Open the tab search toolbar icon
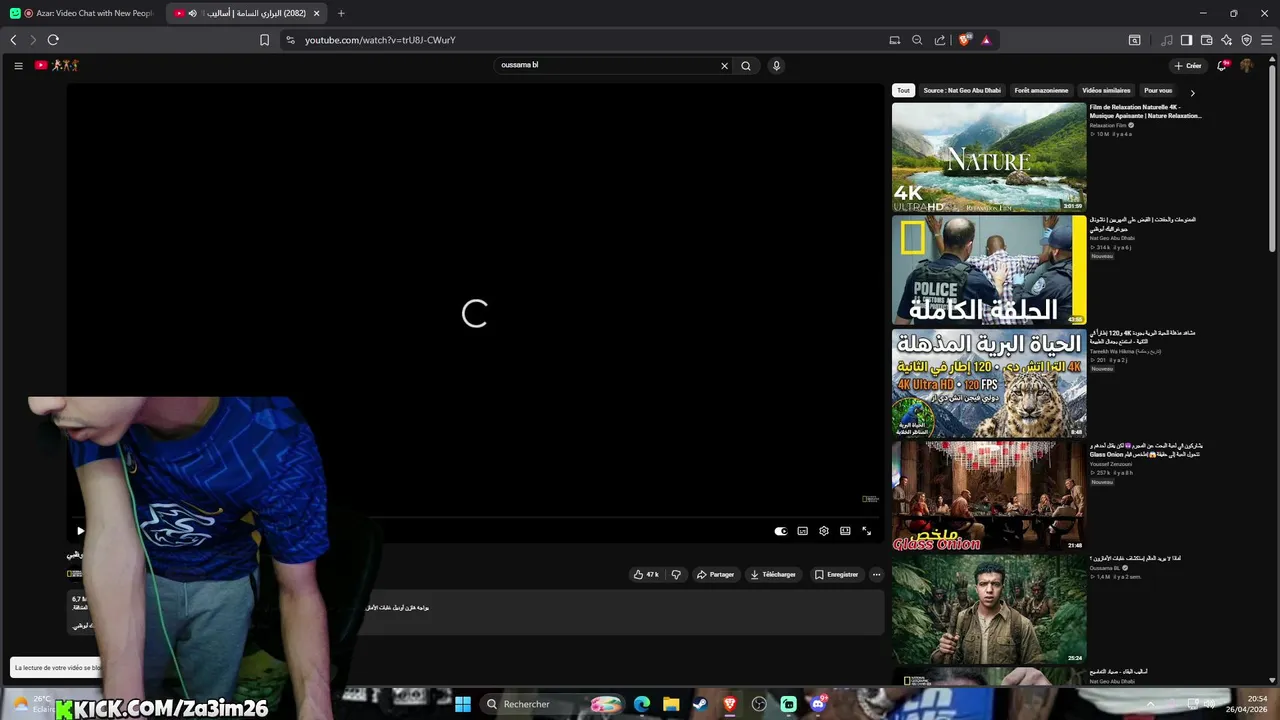 tap(1134, 40)
